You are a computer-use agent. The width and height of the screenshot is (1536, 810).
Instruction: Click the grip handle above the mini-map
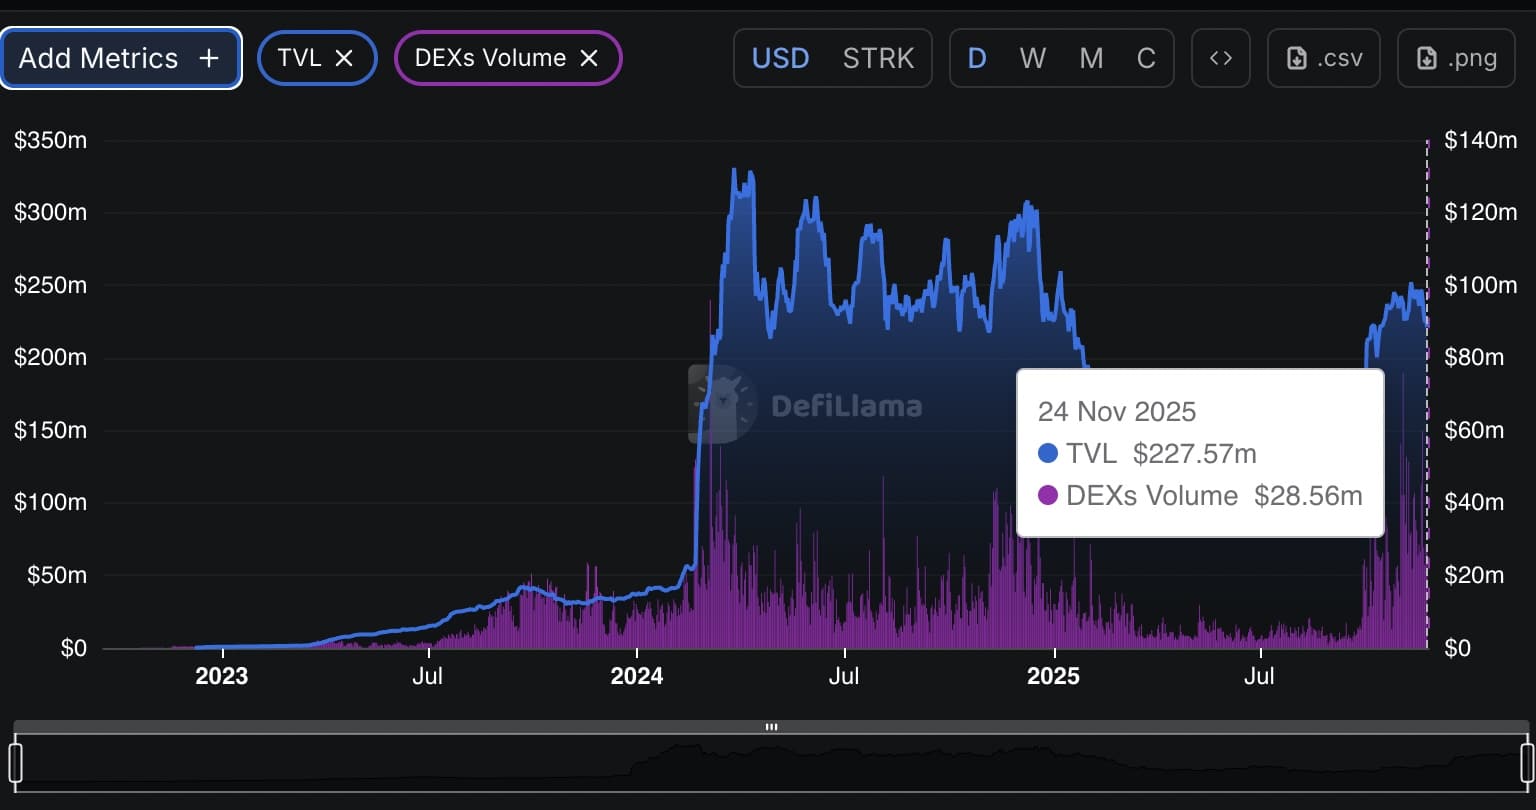770,727
